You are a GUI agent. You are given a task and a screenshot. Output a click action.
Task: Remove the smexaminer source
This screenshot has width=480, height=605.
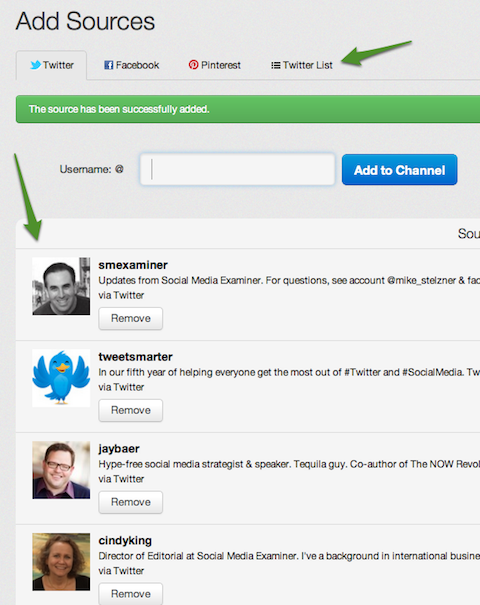(130, 318)
